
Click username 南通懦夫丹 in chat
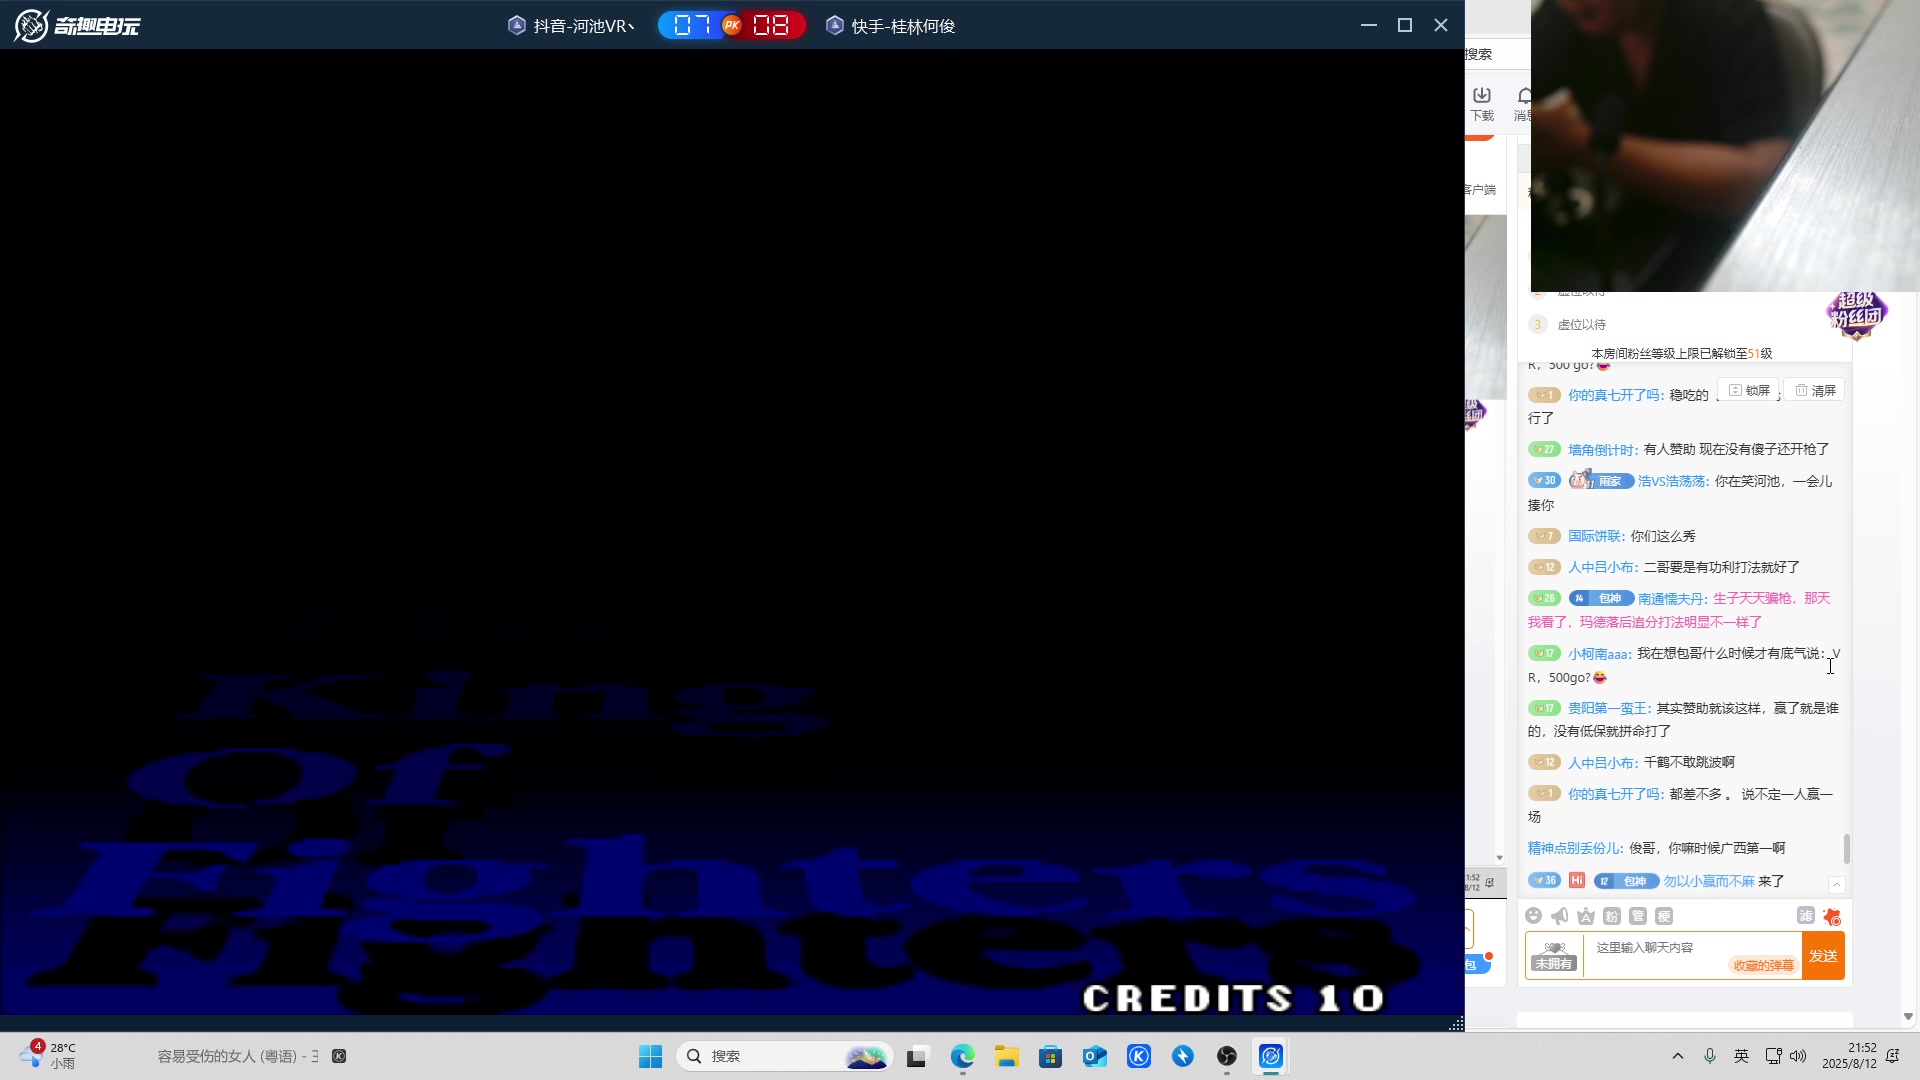1673,599
